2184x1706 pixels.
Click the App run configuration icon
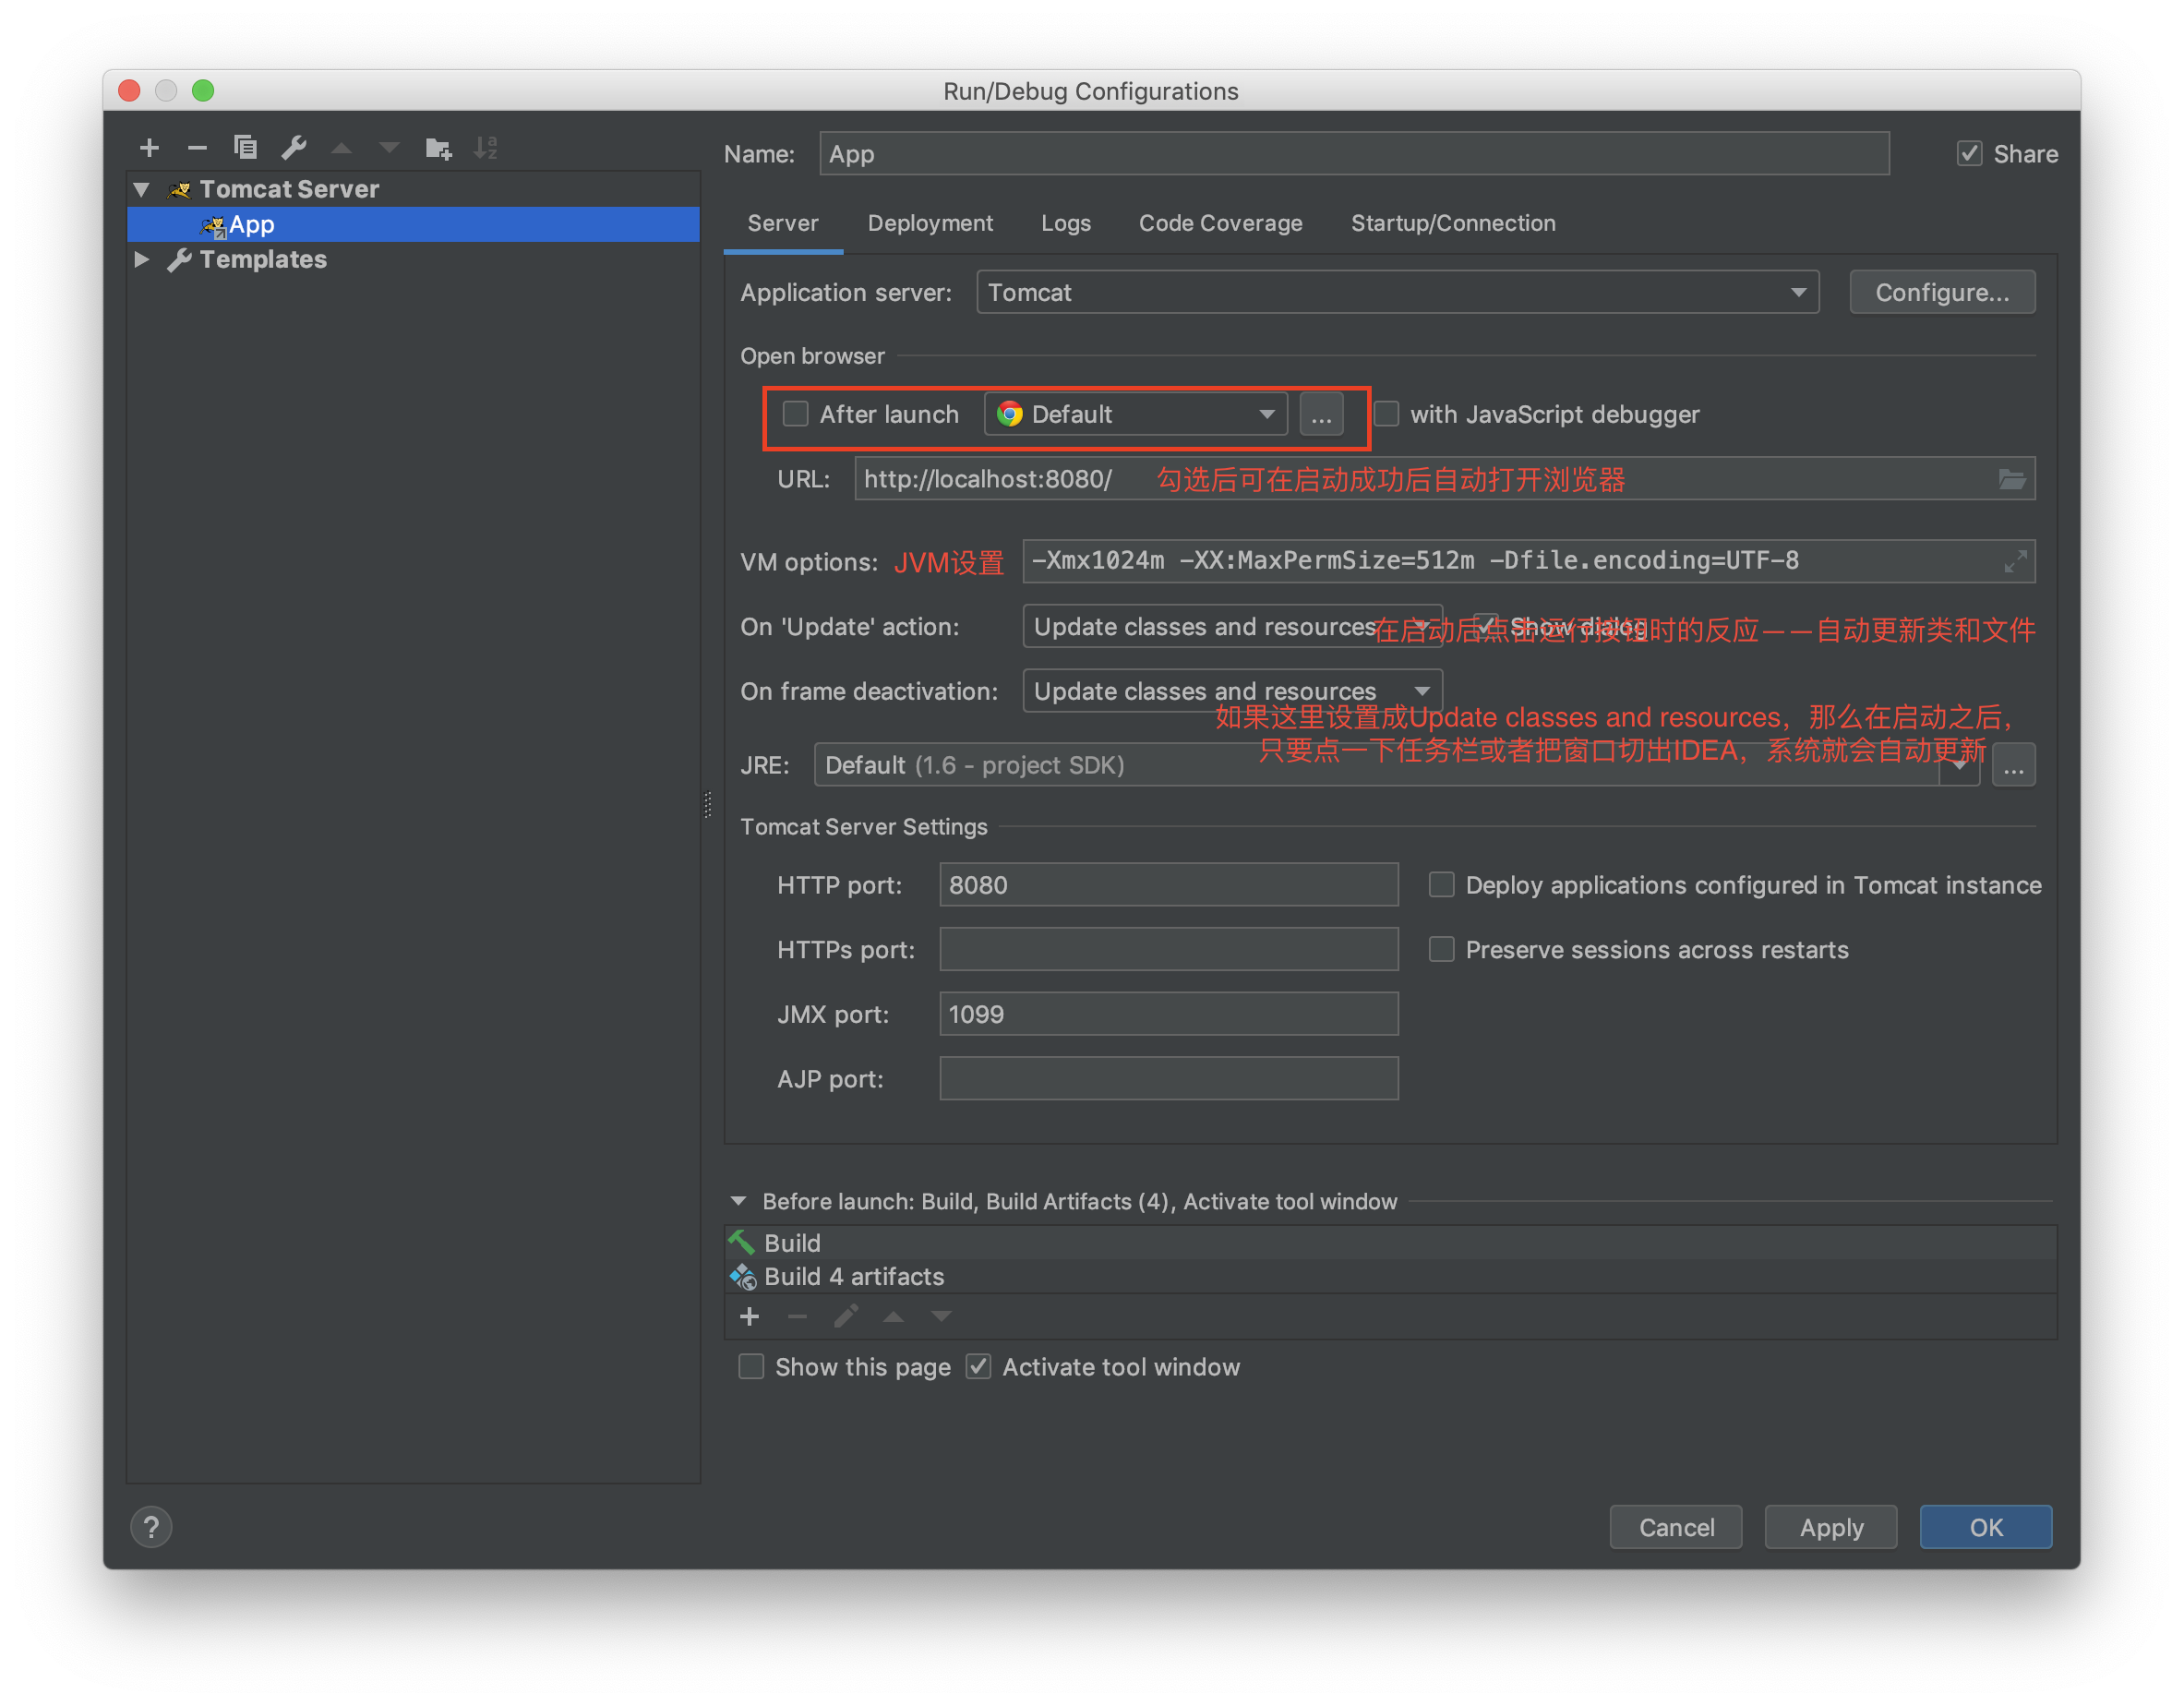point(212,222)
